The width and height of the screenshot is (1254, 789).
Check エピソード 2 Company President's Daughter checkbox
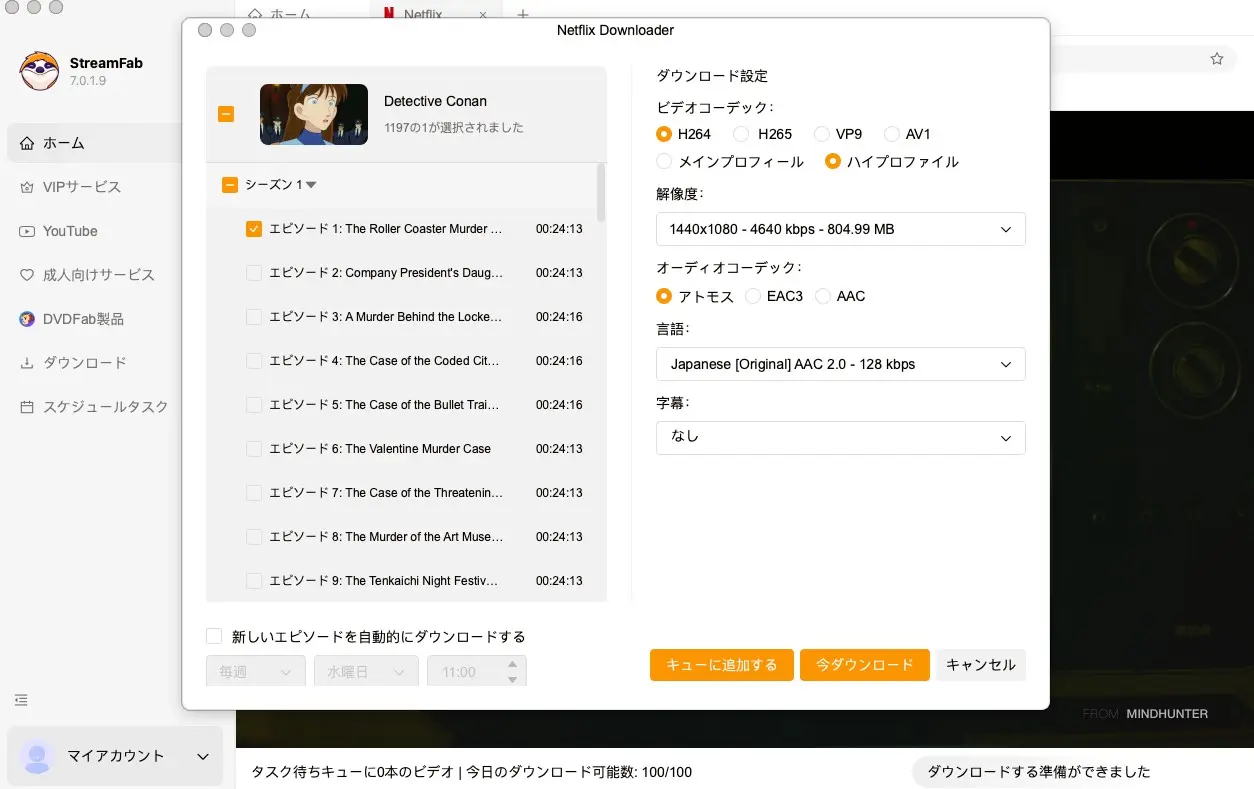coord(254,273)
